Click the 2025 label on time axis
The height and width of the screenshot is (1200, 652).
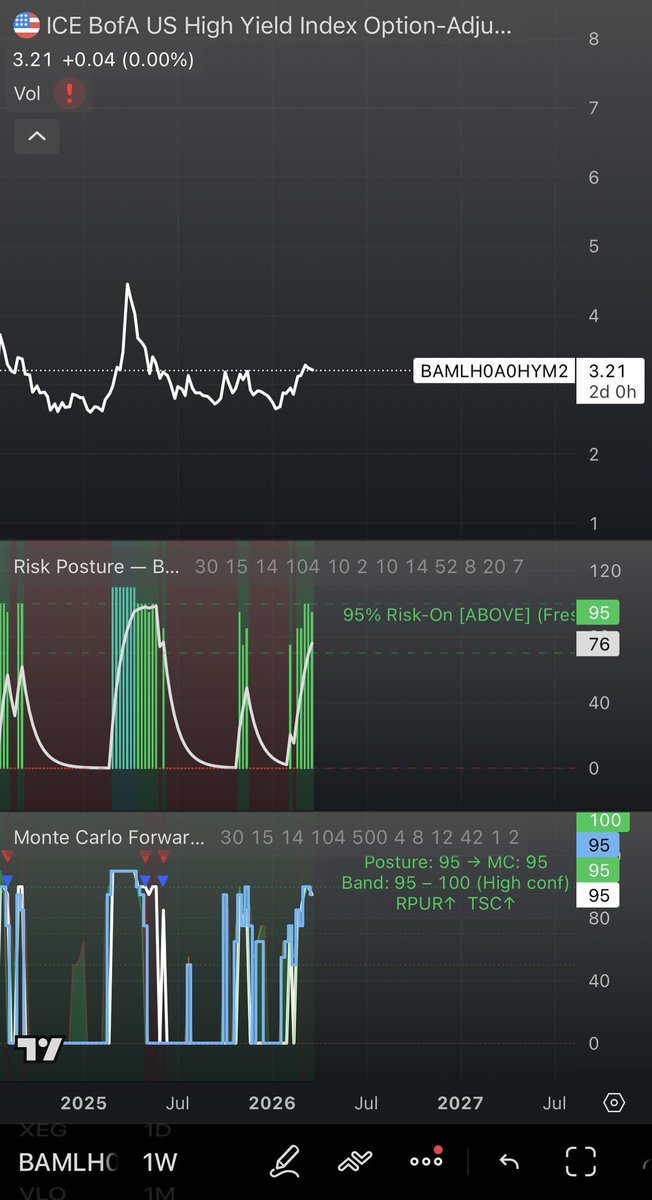pos(83,1103)
